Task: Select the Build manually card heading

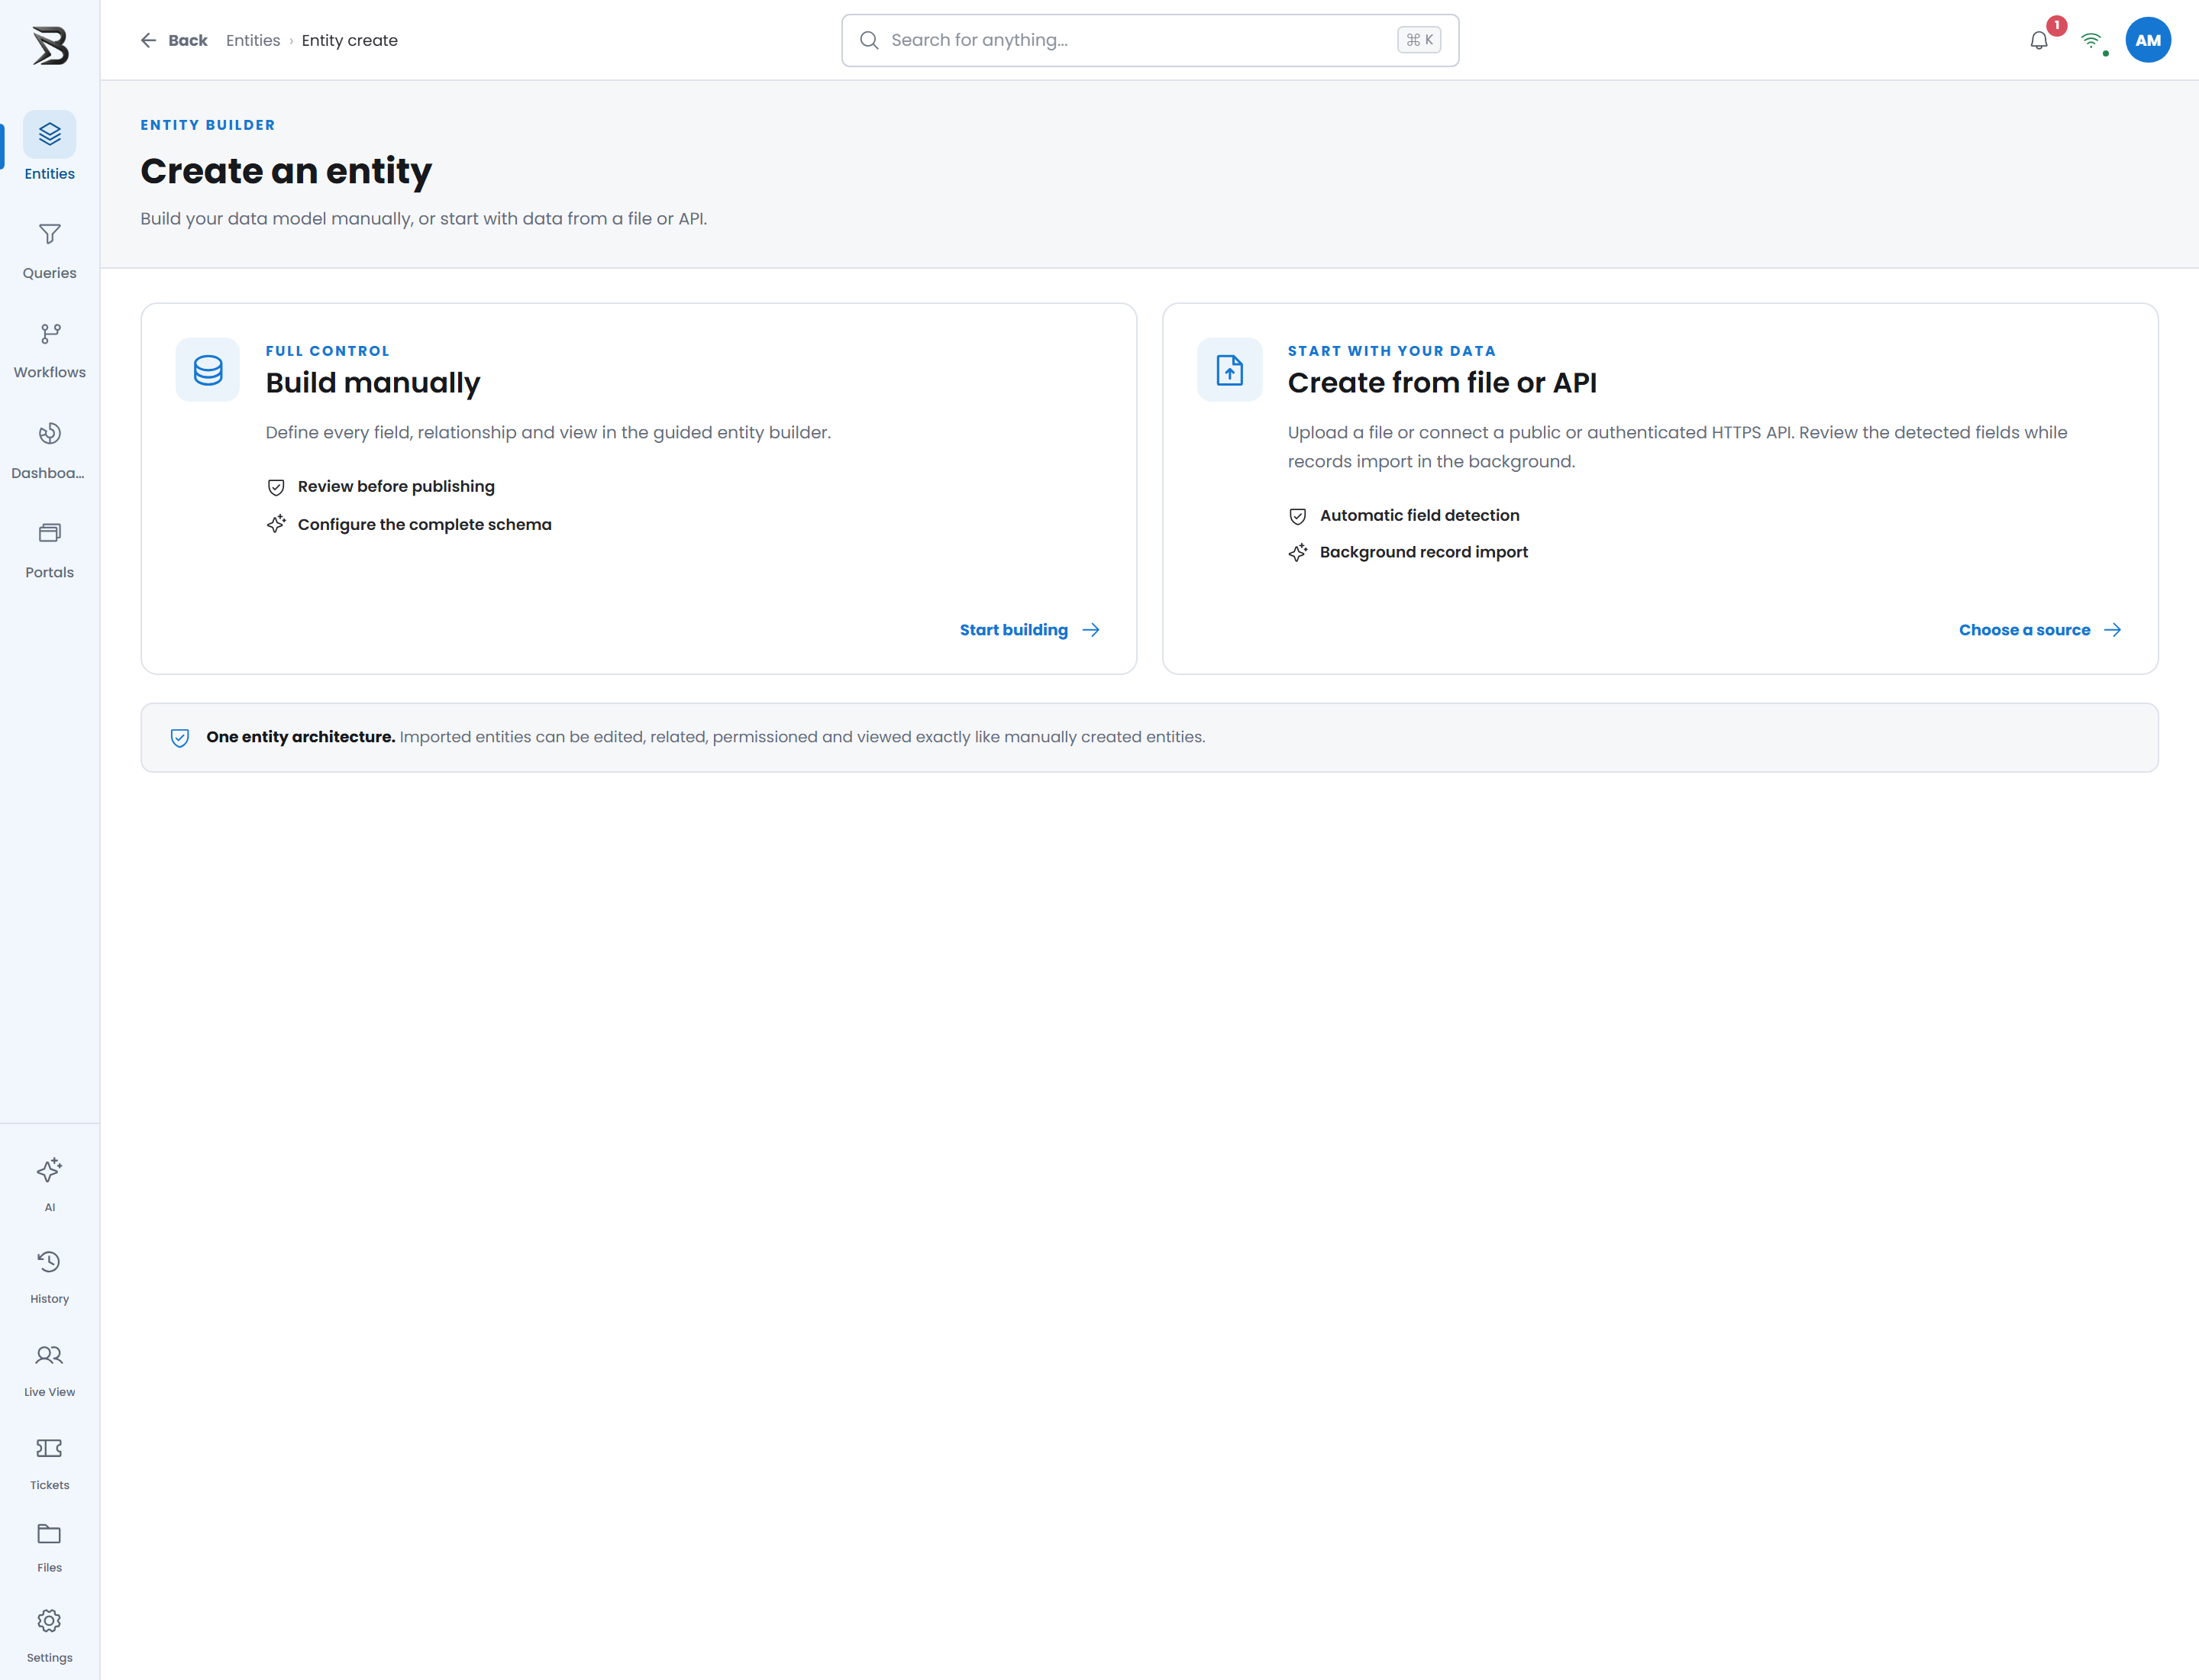Action: (x=373, y=383)
